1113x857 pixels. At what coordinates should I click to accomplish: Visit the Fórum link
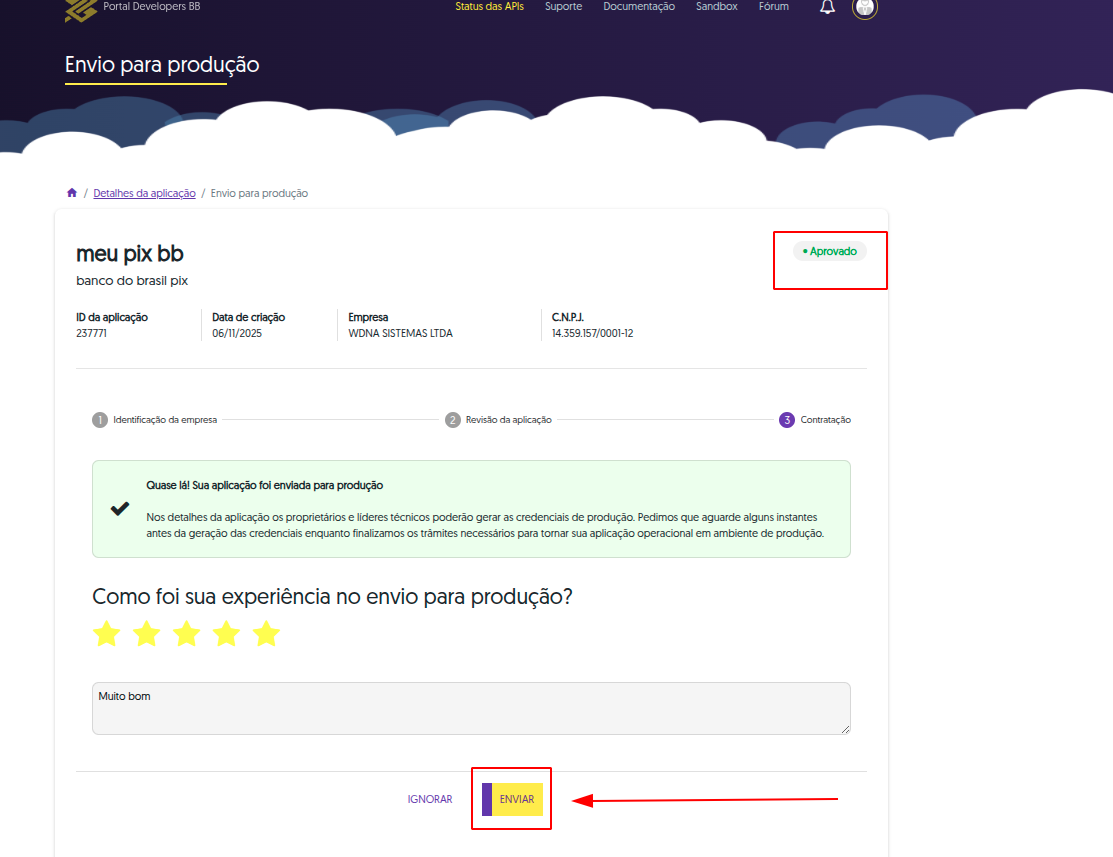773,7
